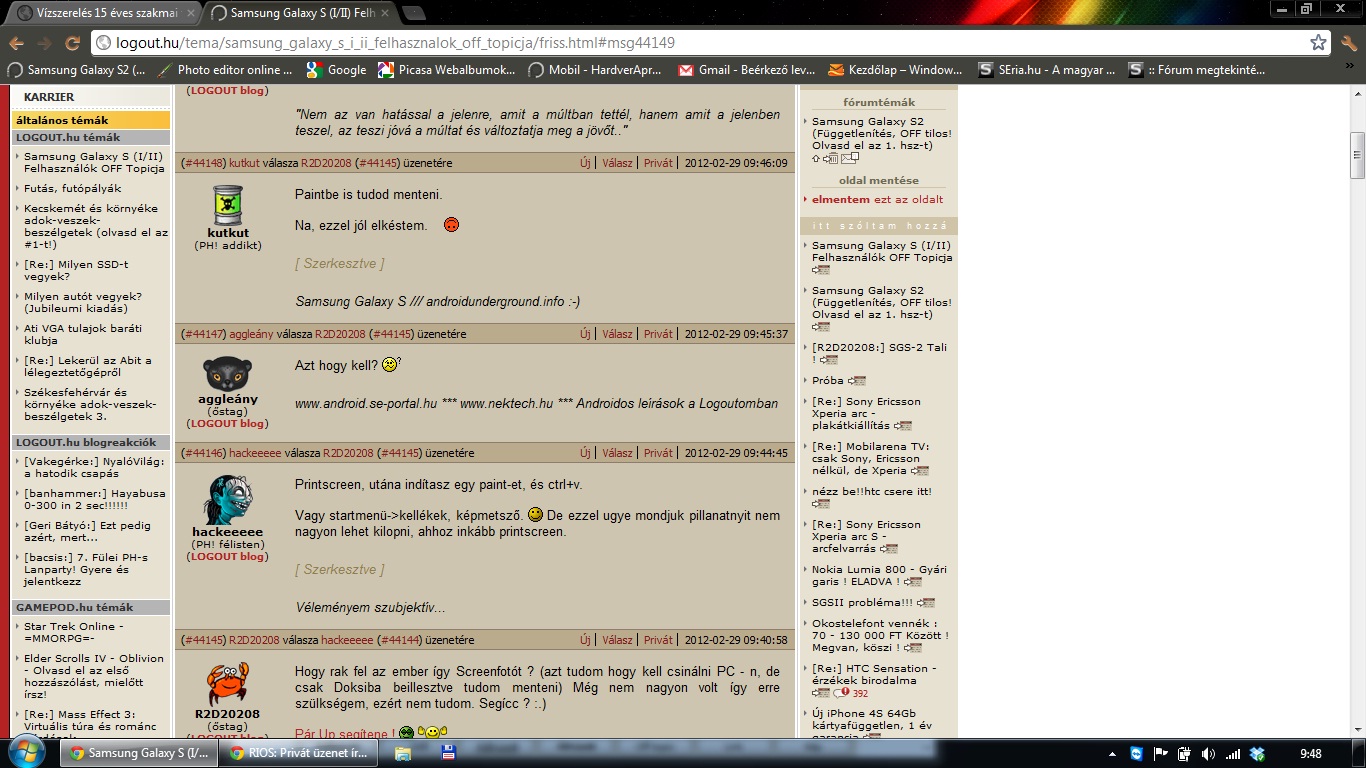Click the kutkut toxic barrel avatar

point(228,205)
